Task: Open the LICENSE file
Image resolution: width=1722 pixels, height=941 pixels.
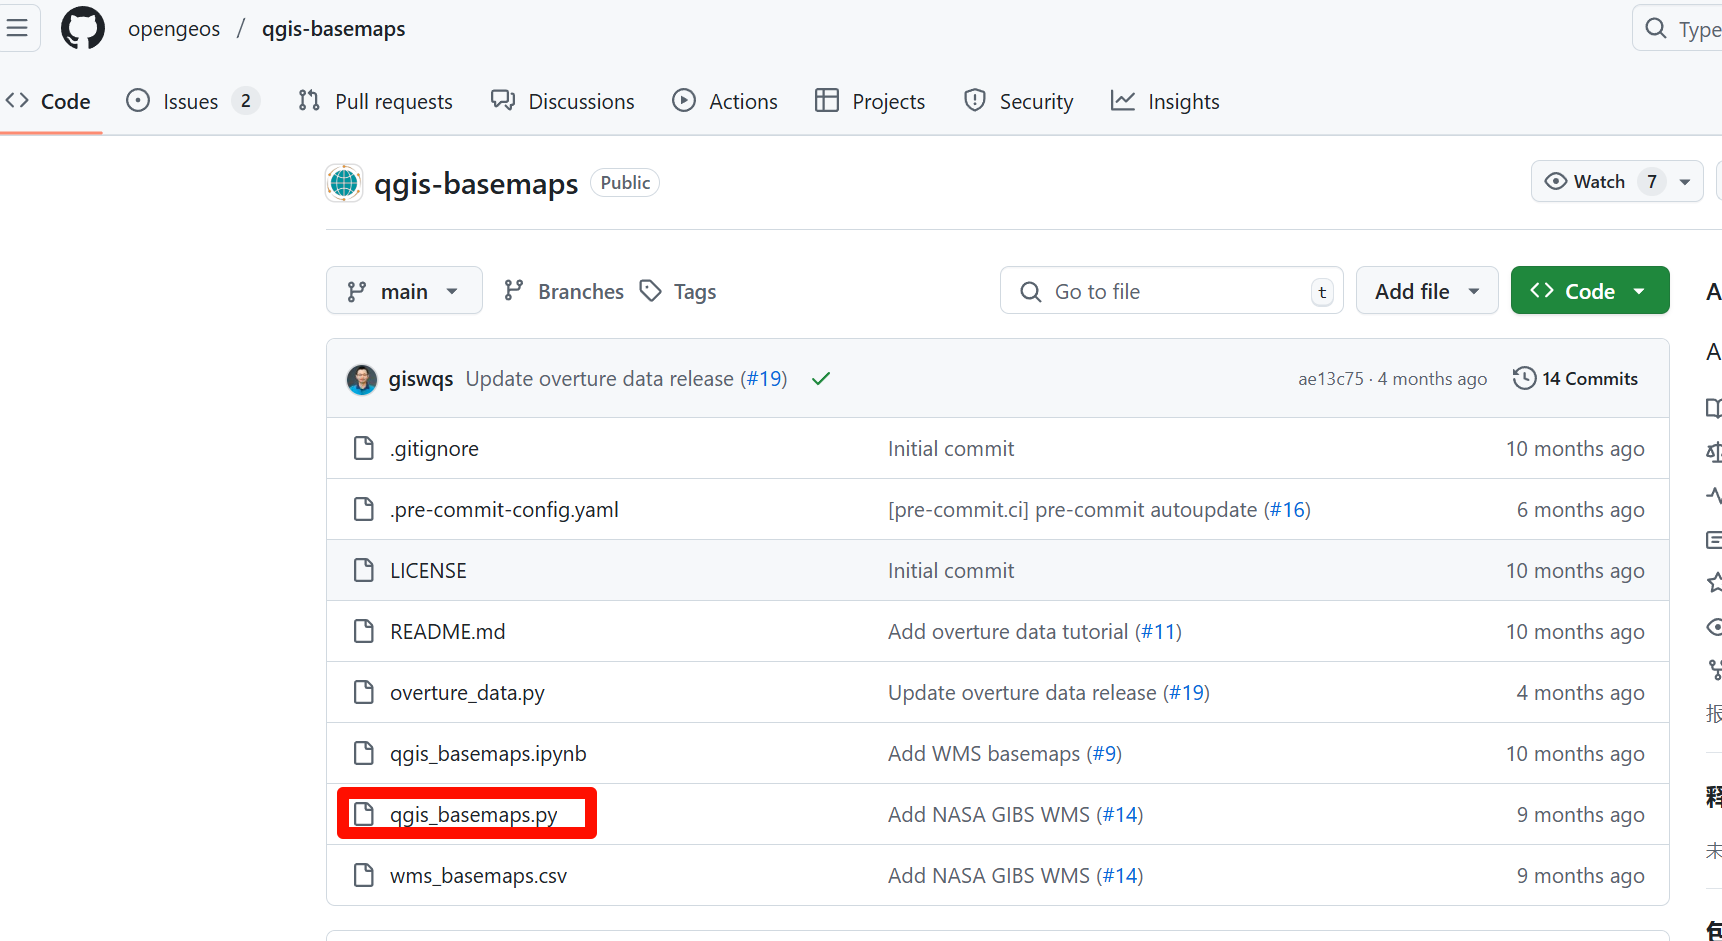Action: point(428,571)
